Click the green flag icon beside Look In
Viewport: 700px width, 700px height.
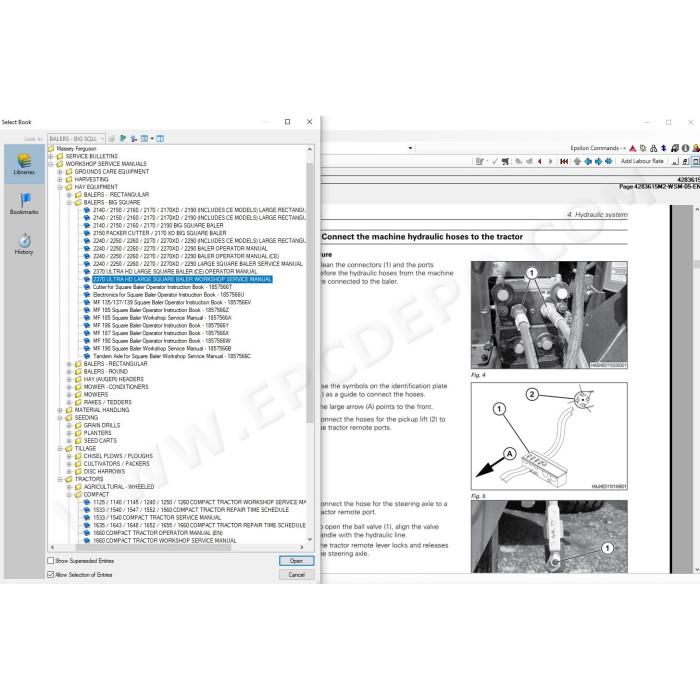123,139
